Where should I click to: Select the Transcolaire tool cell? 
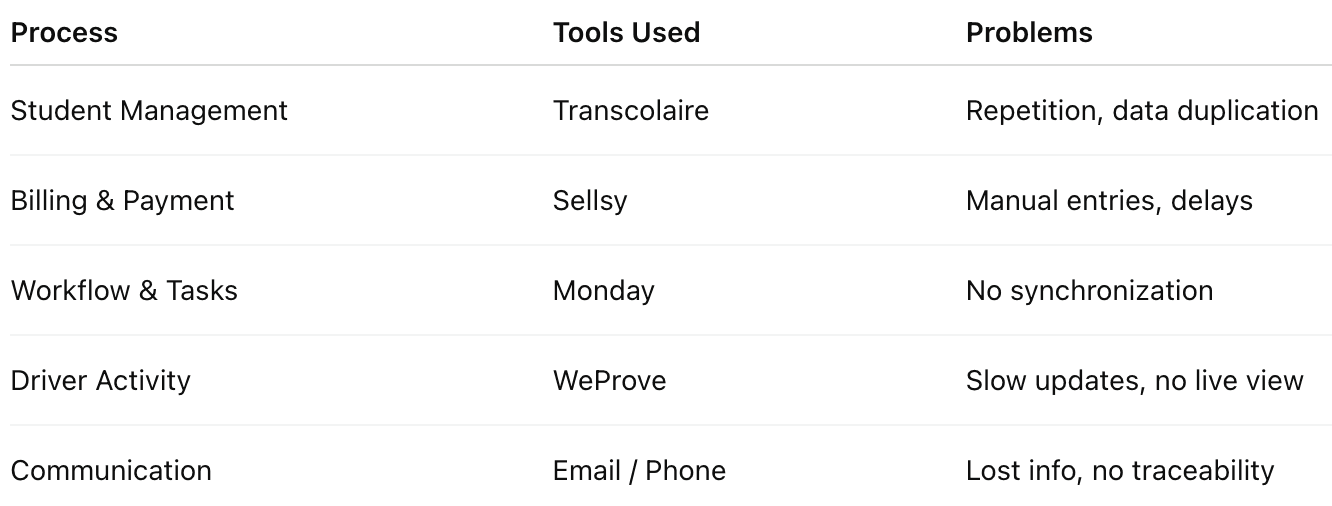[x=631, y=110]
